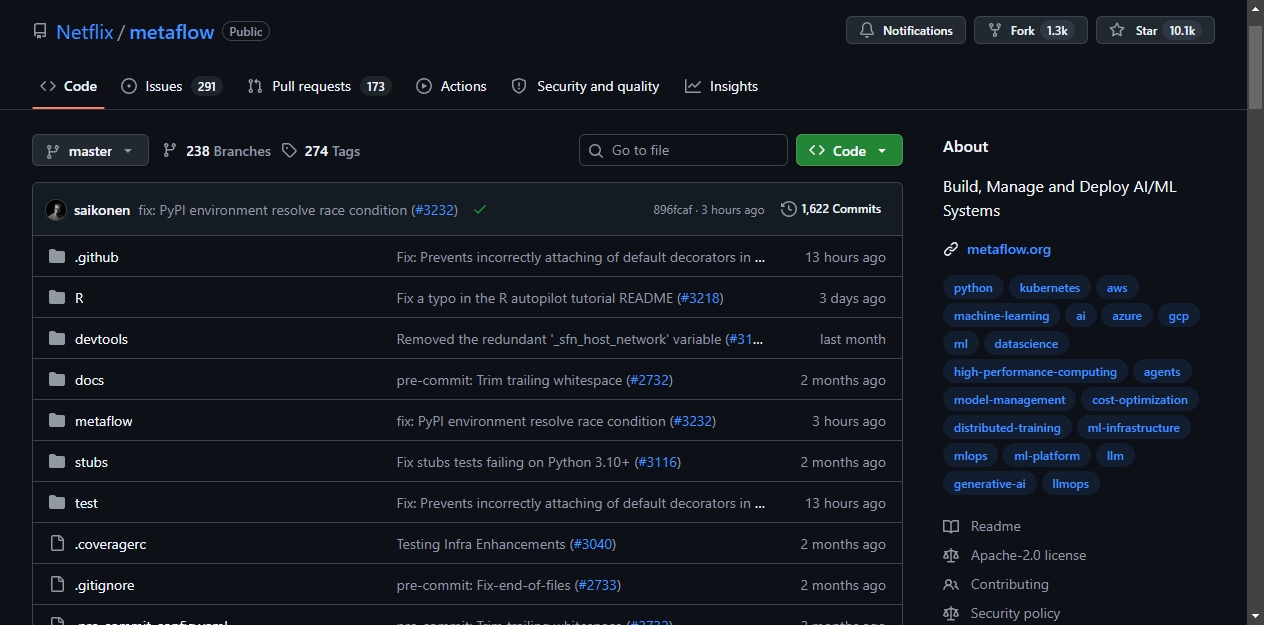Screen dimensions: 1264x625
Task: Click the fork icon in Fork button
Action: coord(994,31)
